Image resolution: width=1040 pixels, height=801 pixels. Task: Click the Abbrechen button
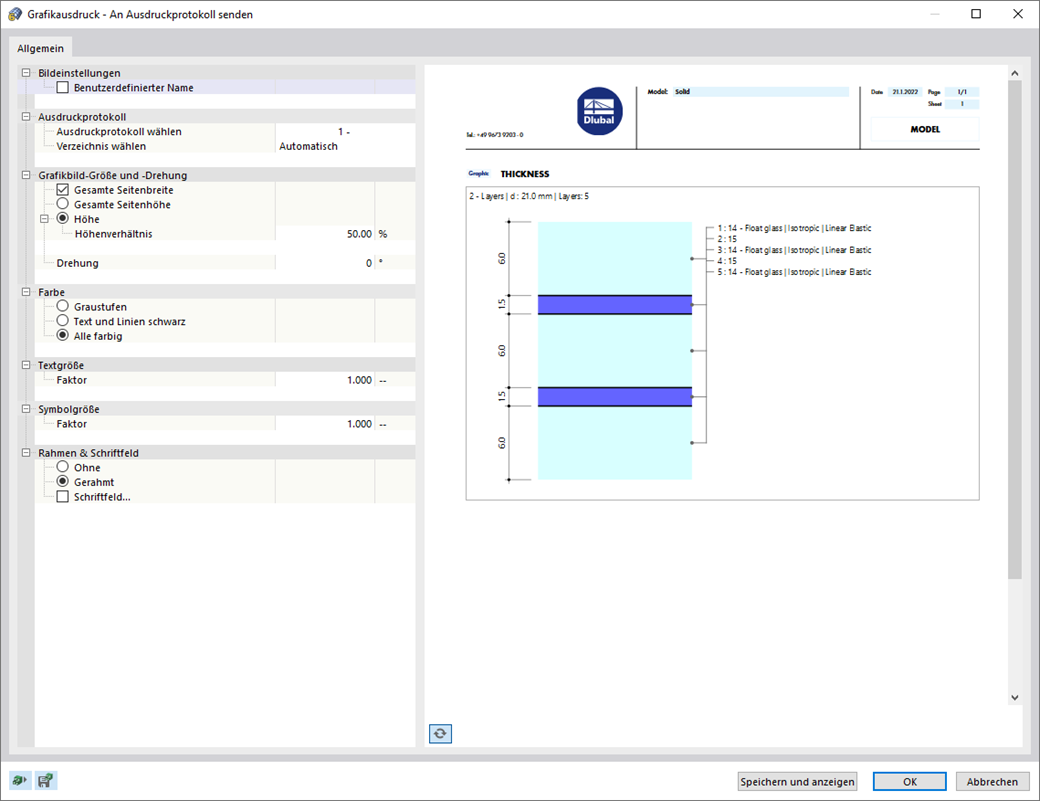pos(992,782)
